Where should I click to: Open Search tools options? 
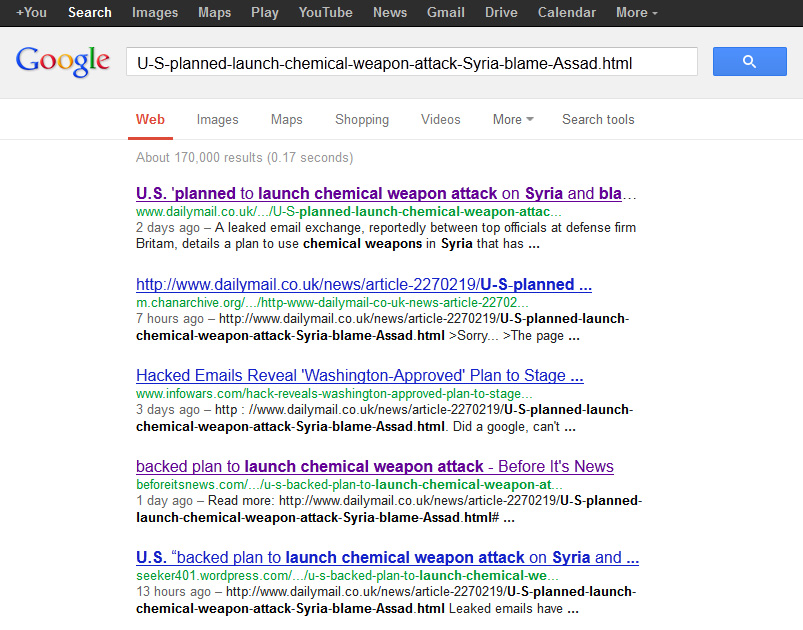coord(598,119)
